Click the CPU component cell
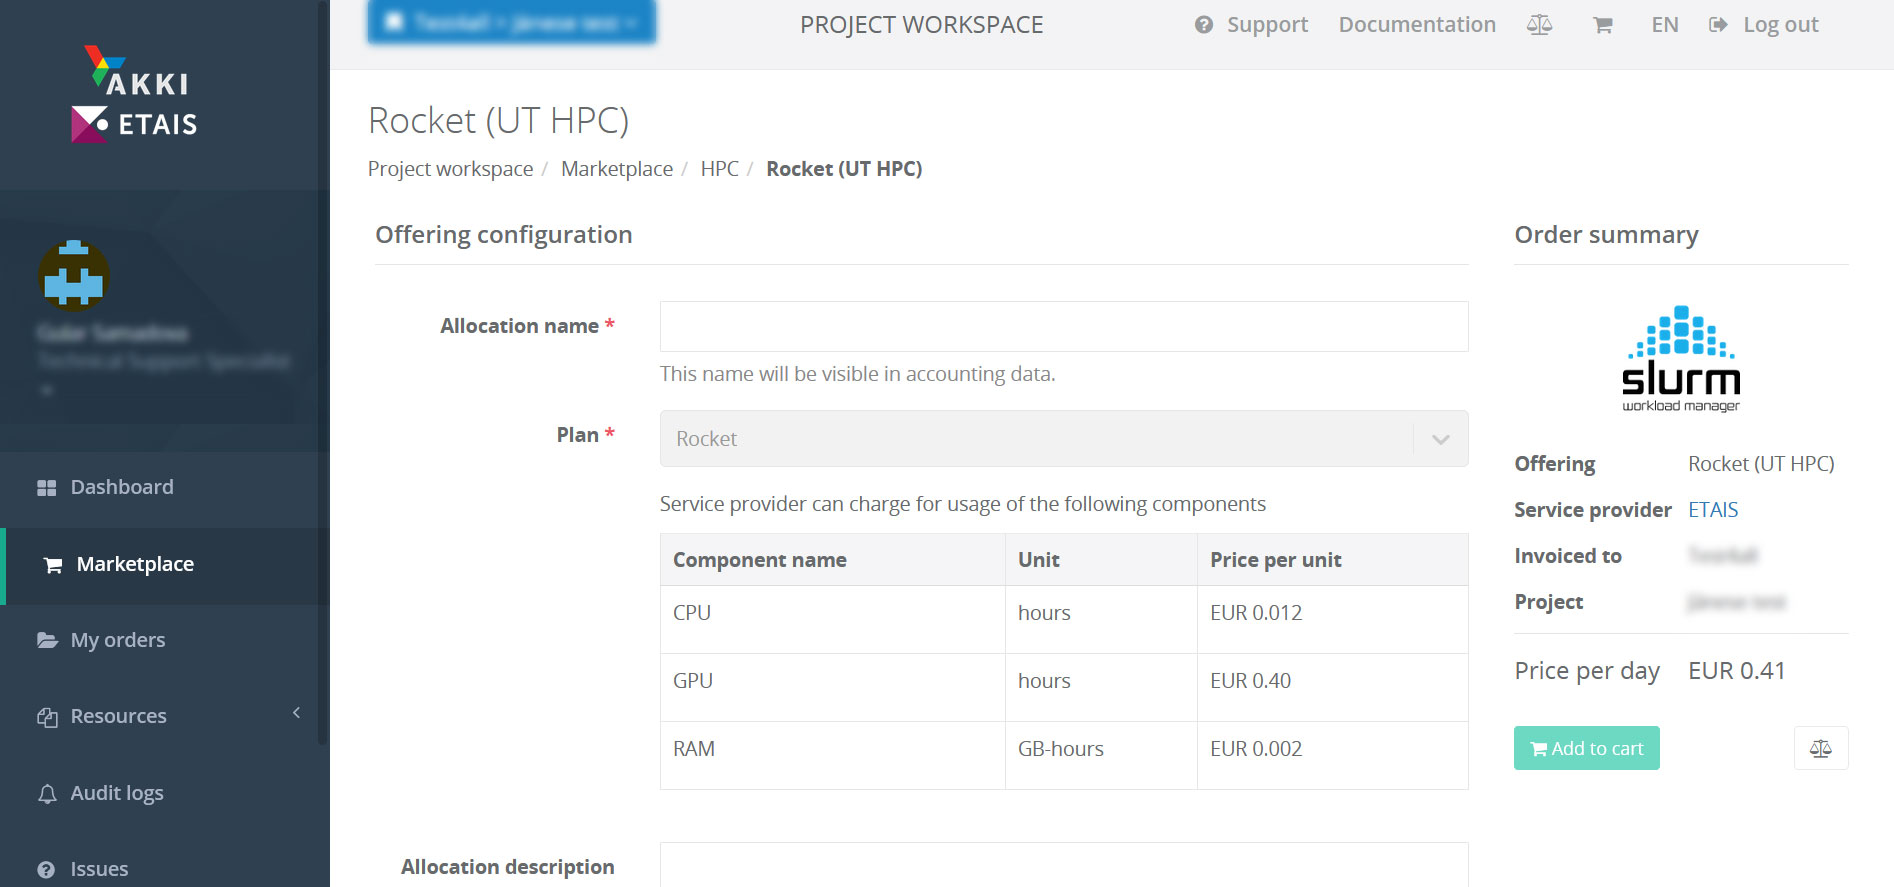The height and width of the screenshot is (887, 1894). pyautogui.click(x=832, y=620)
